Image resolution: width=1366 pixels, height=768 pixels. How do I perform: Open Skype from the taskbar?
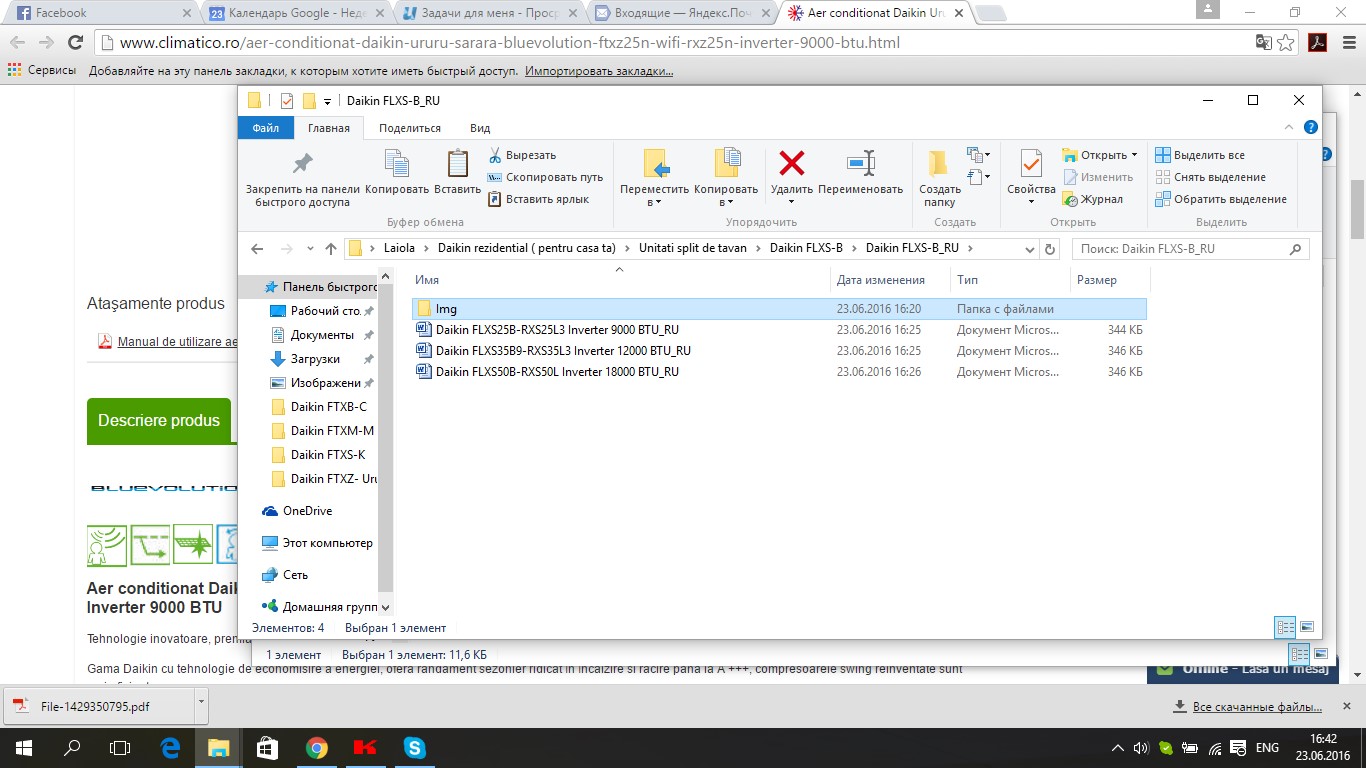point(414,747)
